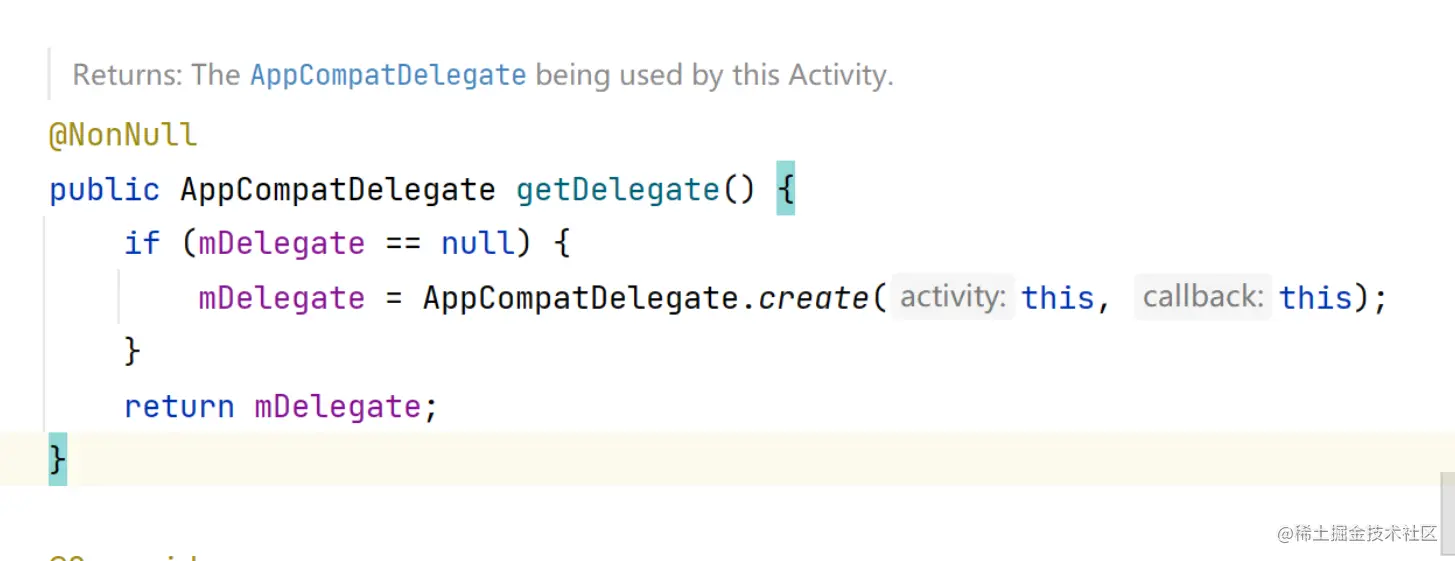Image resolution: width=1455 pixels, height=561 pixels.
Task: Click the callback: parameter hint
Action: pyautogui.click(x=1203, y=297)
